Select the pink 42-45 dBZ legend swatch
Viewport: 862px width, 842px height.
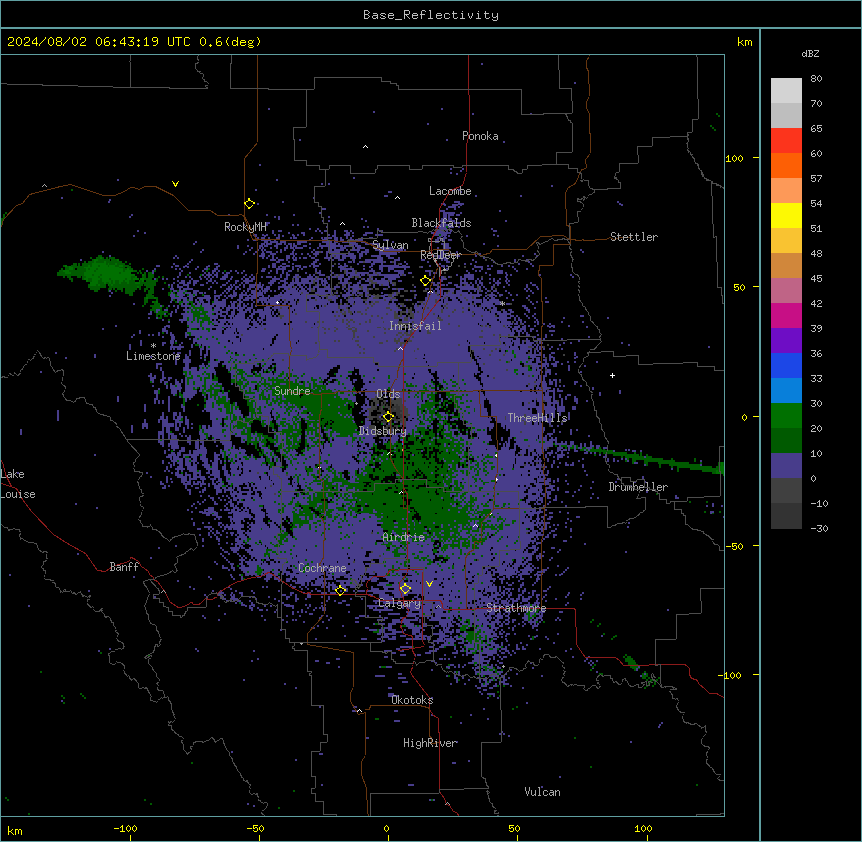click(x=786, y=290)
